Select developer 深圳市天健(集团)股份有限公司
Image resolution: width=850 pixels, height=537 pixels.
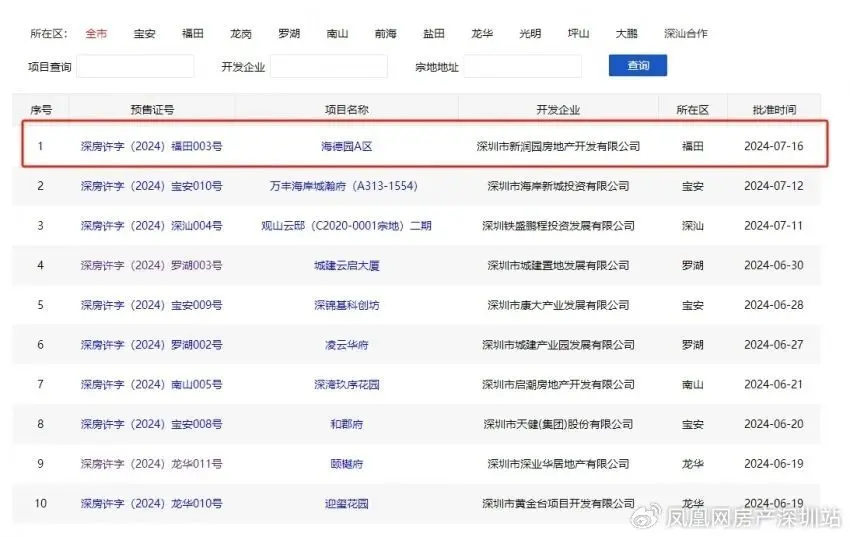558,424
